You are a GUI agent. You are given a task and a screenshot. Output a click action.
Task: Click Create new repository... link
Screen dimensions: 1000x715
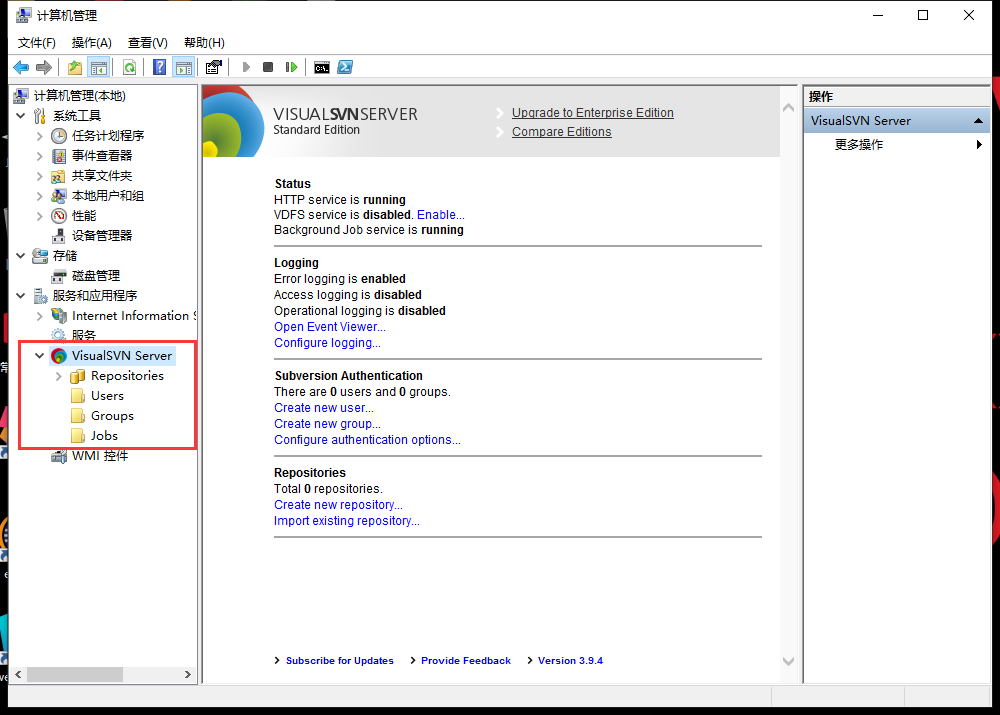click(x=338, y=505)
